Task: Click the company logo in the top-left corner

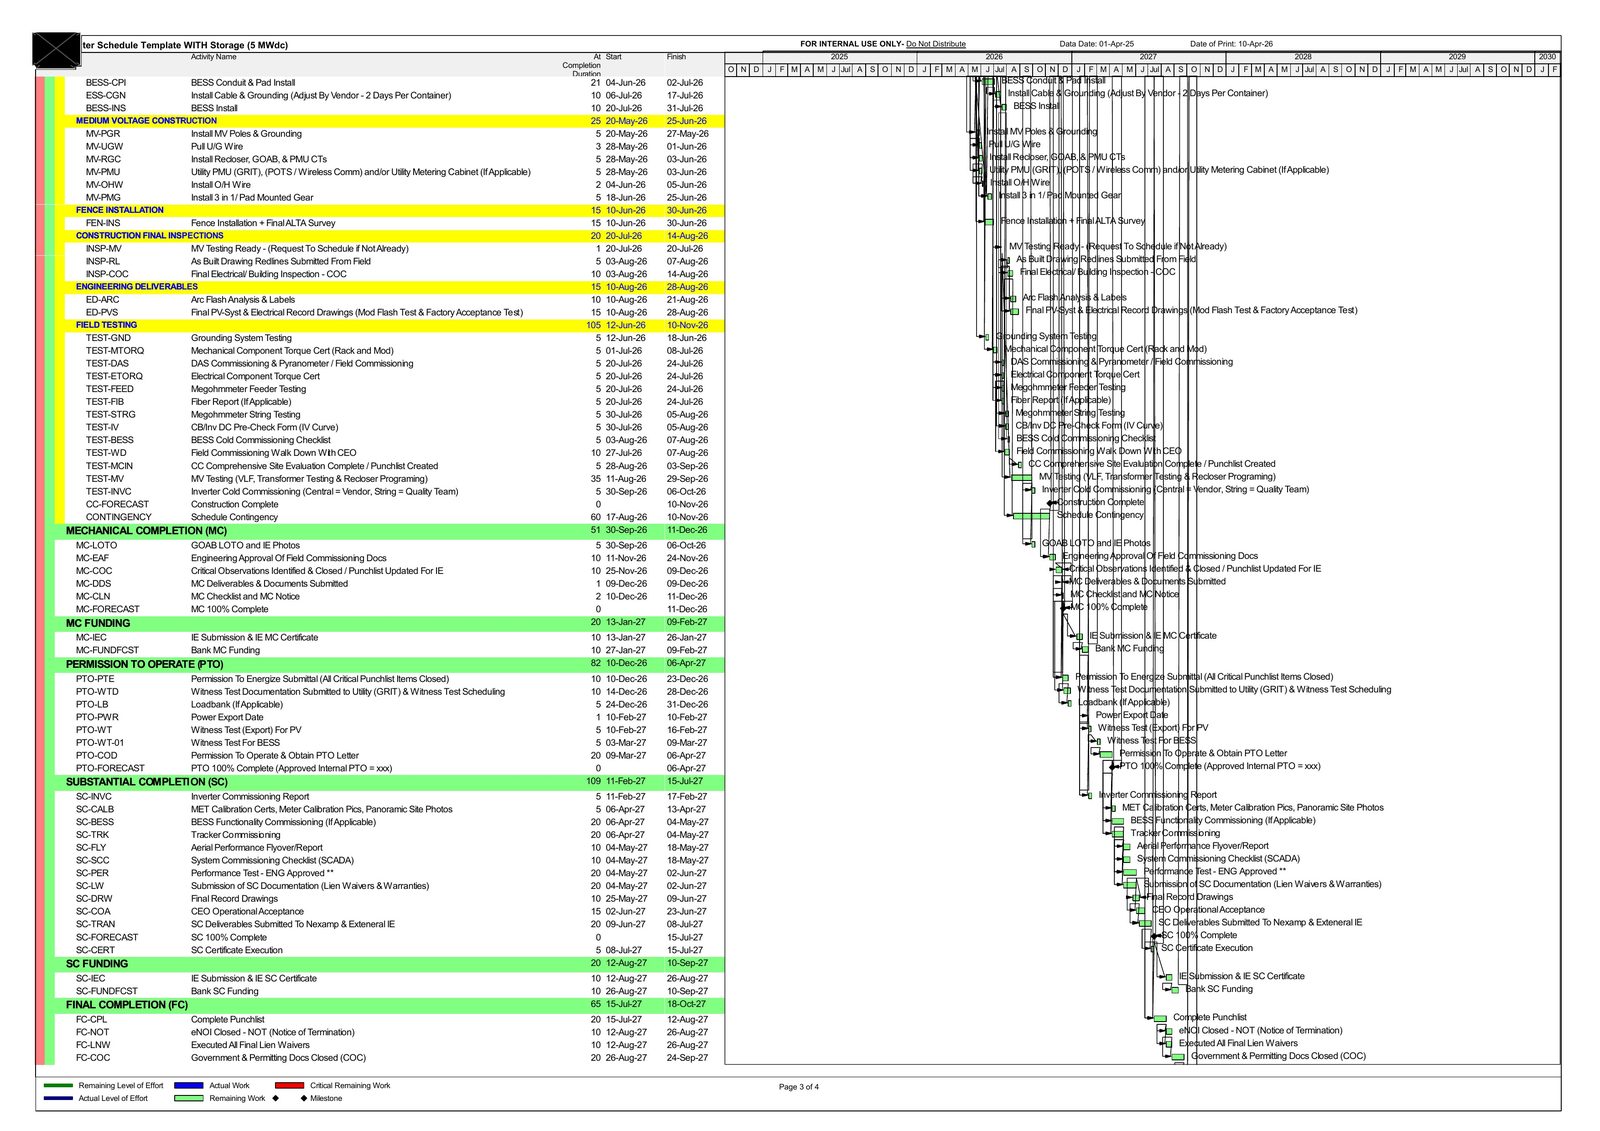Action: point(55,47)
